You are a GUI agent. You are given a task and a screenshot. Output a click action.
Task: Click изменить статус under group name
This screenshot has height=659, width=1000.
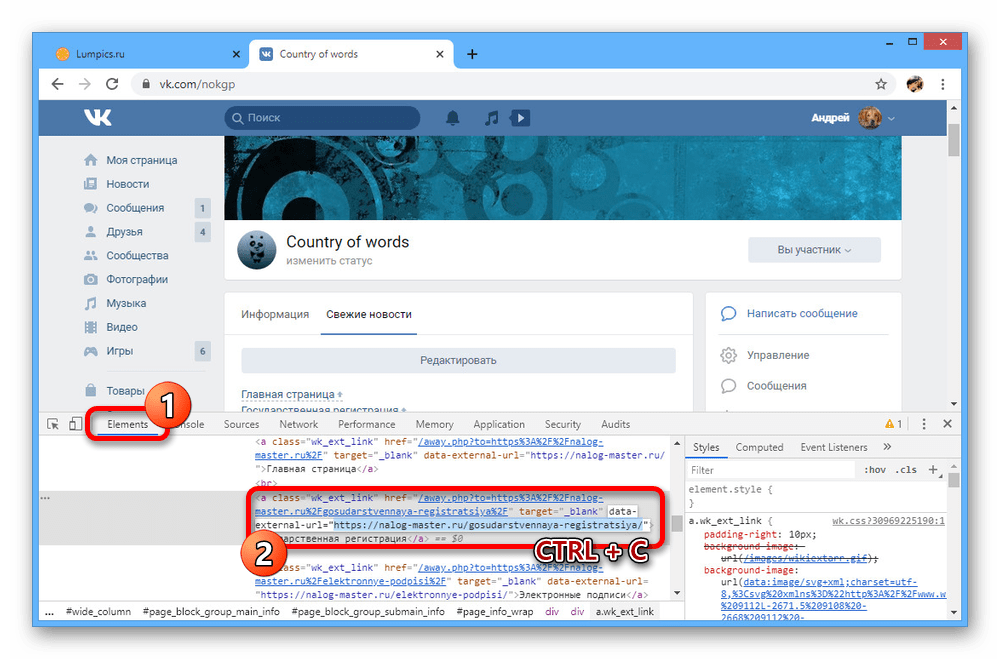(x=329, y=261)
